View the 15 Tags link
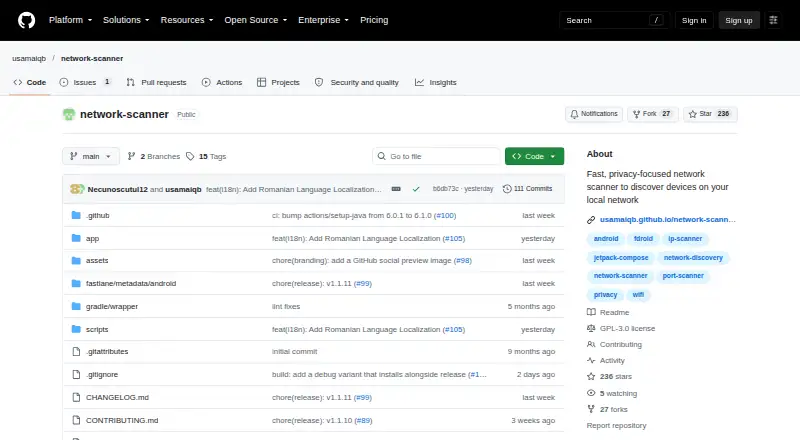 click(x=206, y=156)
